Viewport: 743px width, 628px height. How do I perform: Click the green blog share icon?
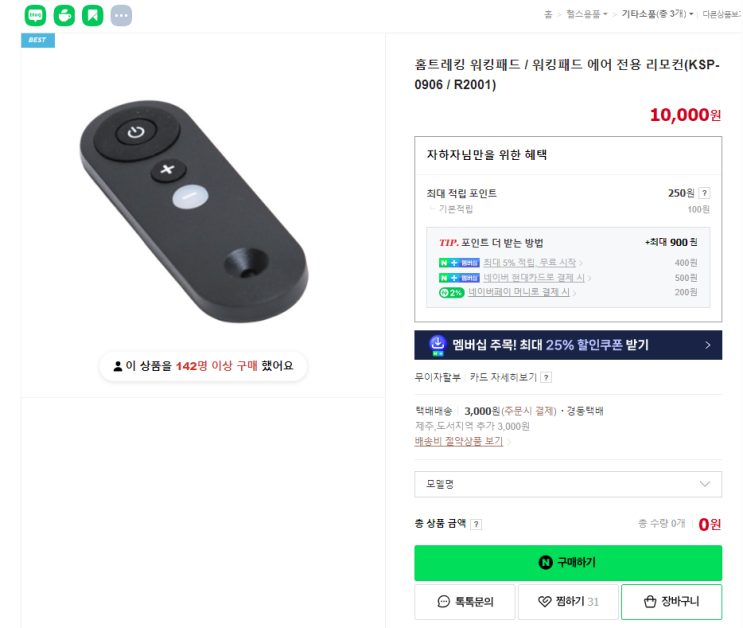35,15
